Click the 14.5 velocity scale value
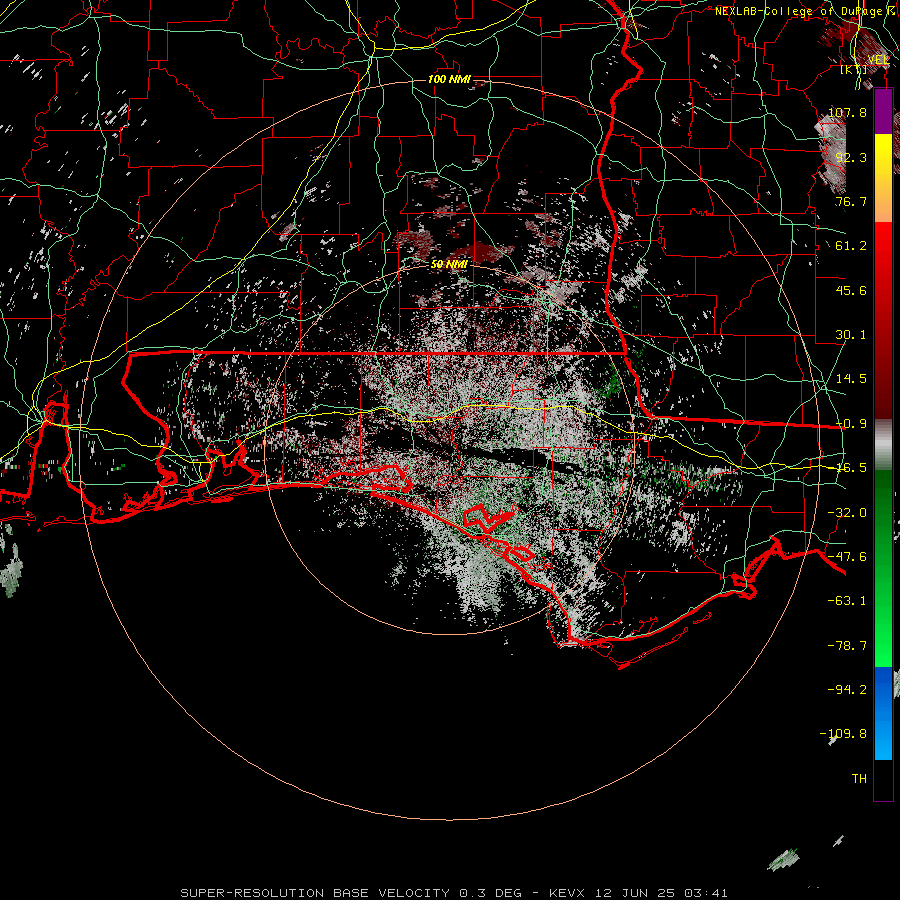 coord(851,379)
